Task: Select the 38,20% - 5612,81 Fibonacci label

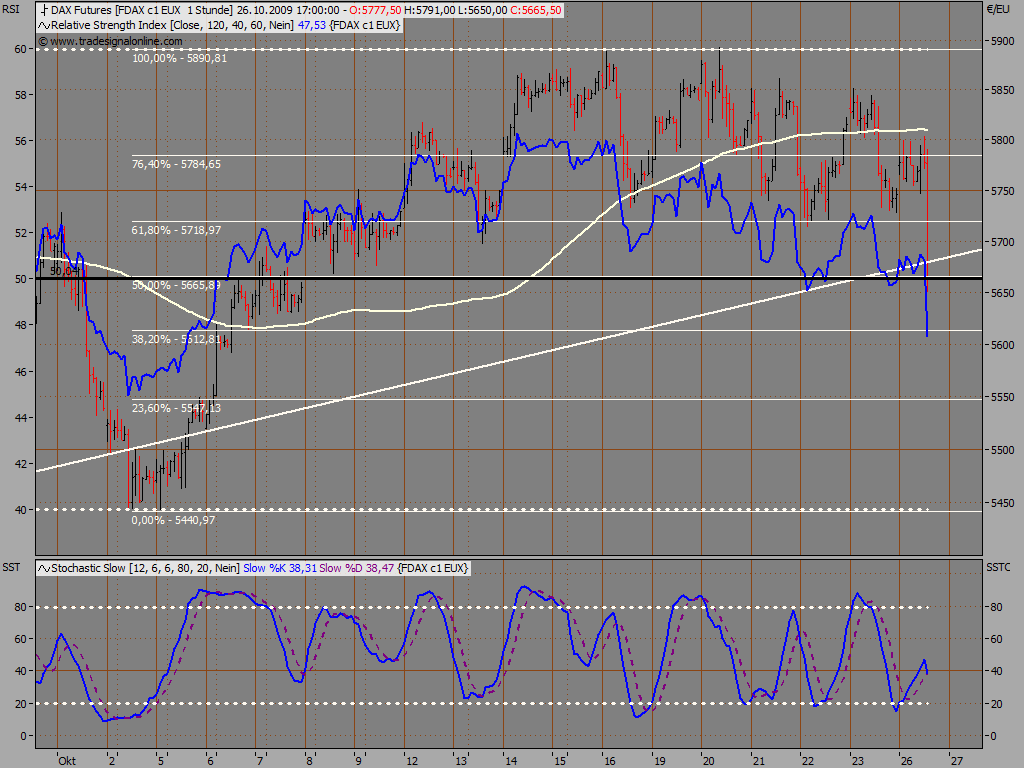Action: (x=176, y=339)
